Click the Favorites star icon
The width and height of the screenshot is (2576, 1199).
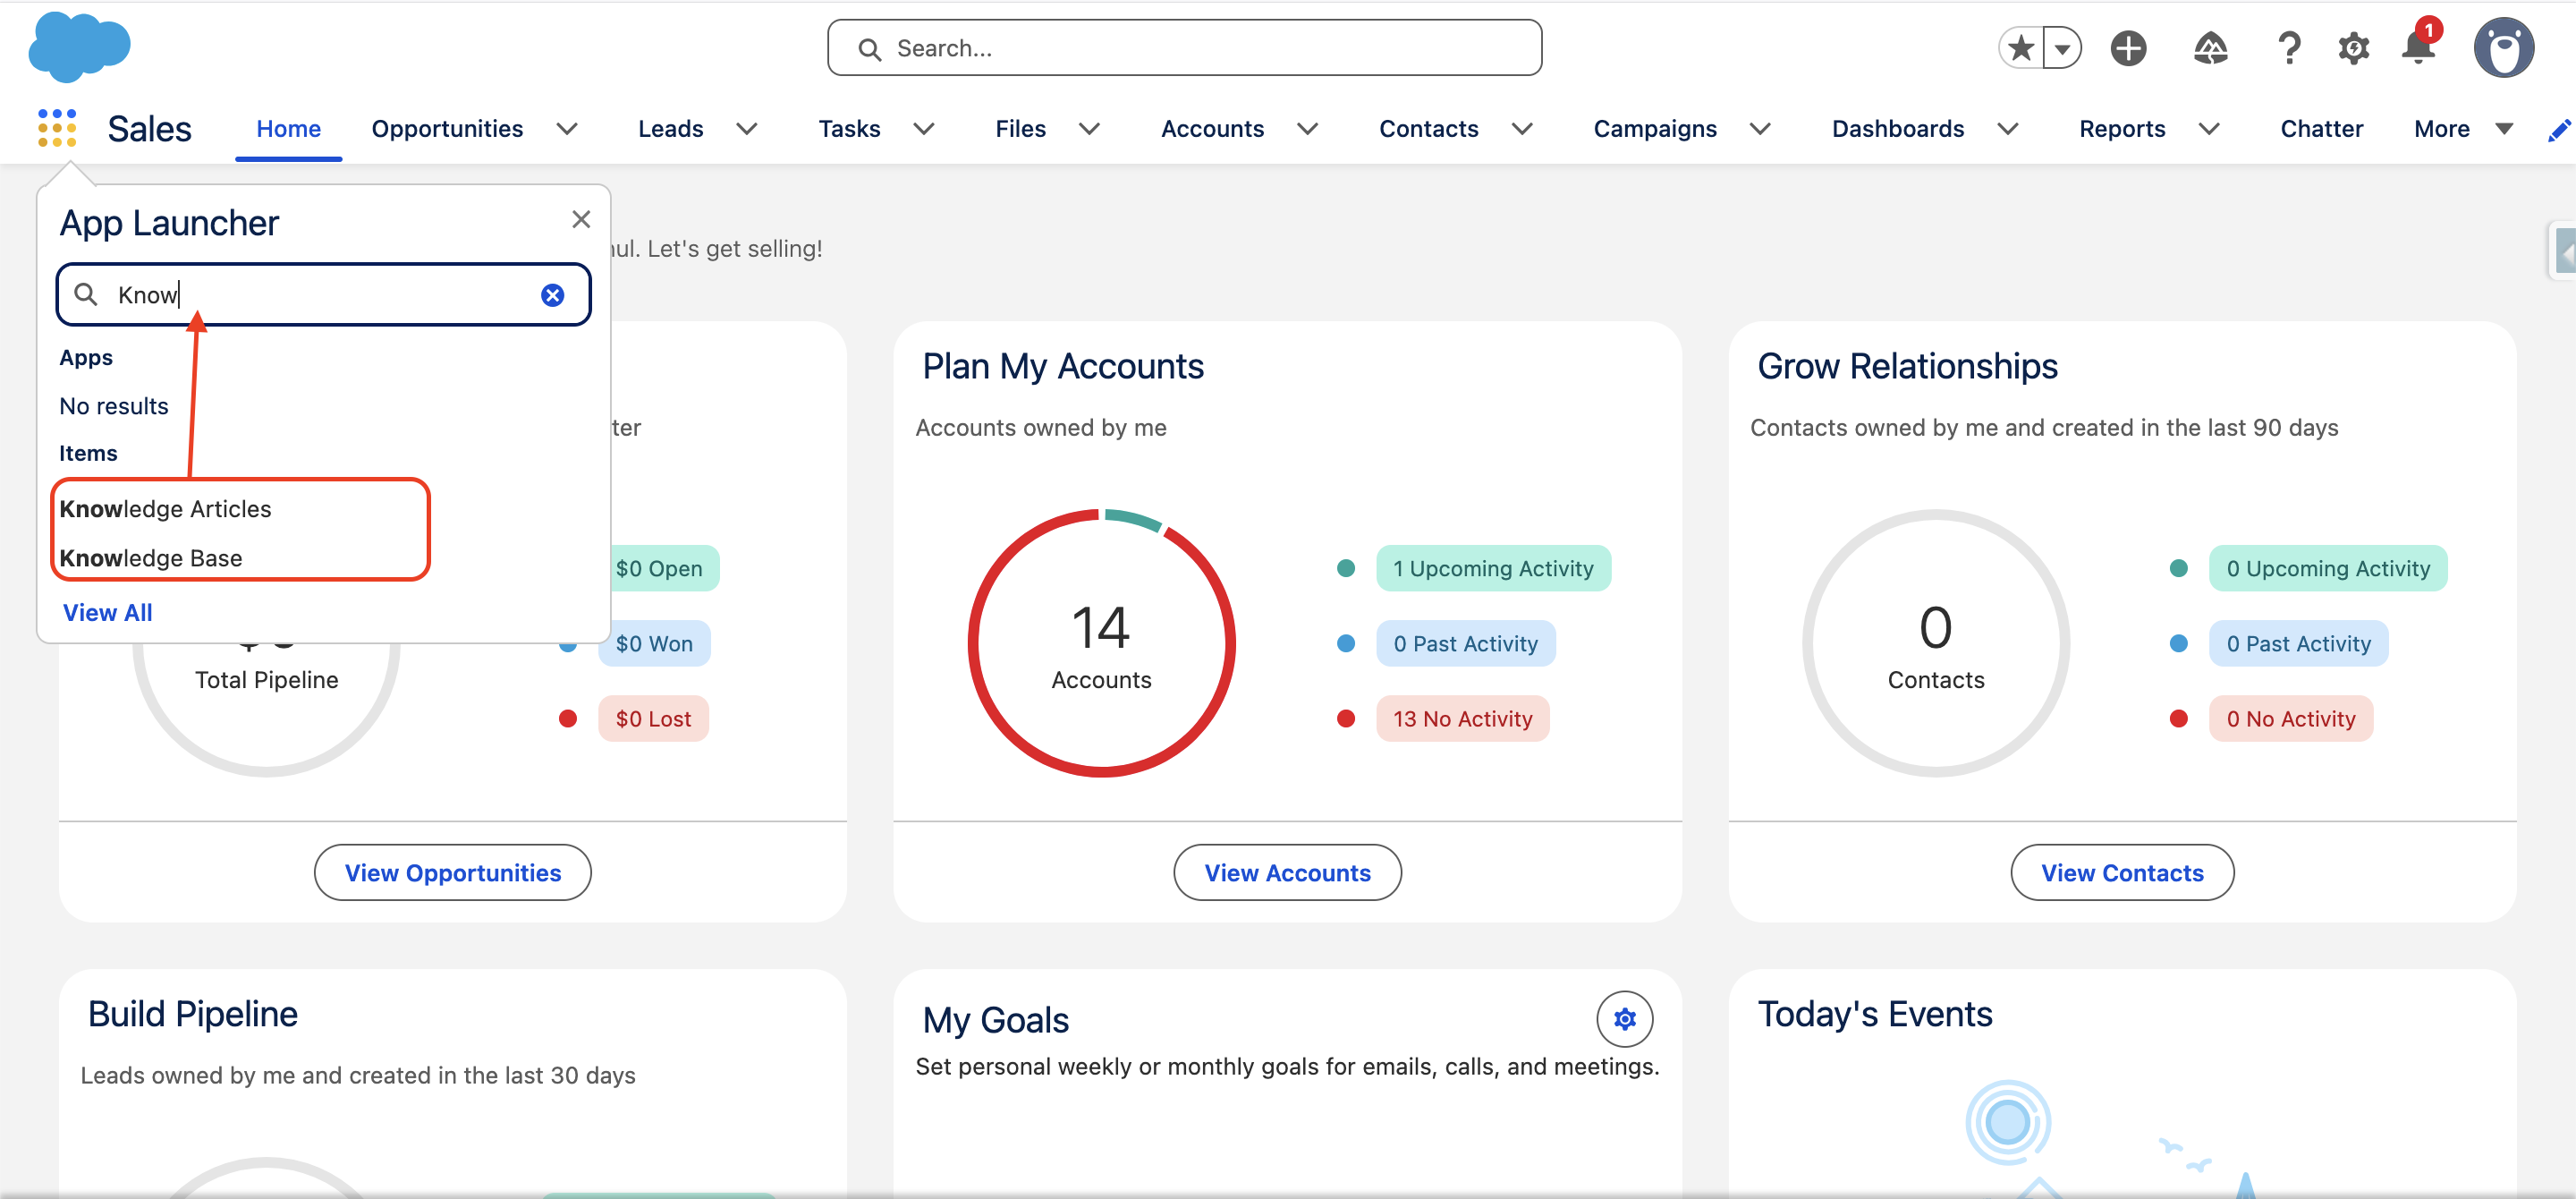click(x=2021, y=47)
